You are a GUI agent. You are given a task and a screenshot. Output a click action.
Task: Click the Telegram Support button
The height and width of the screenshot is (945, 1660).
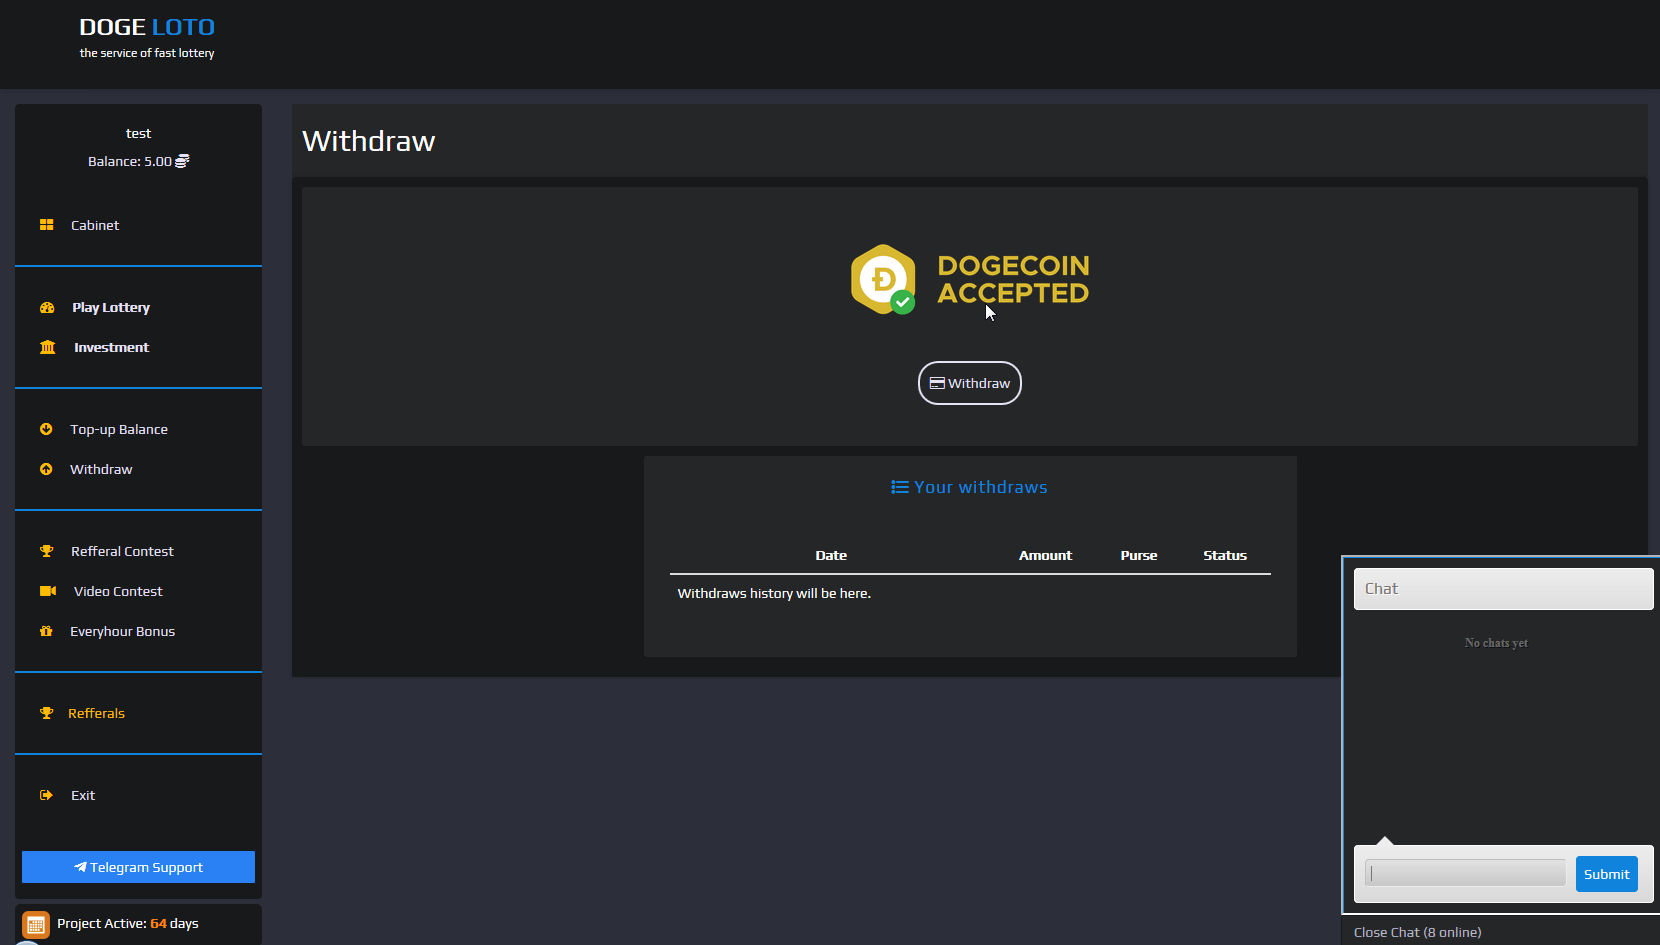138,867
